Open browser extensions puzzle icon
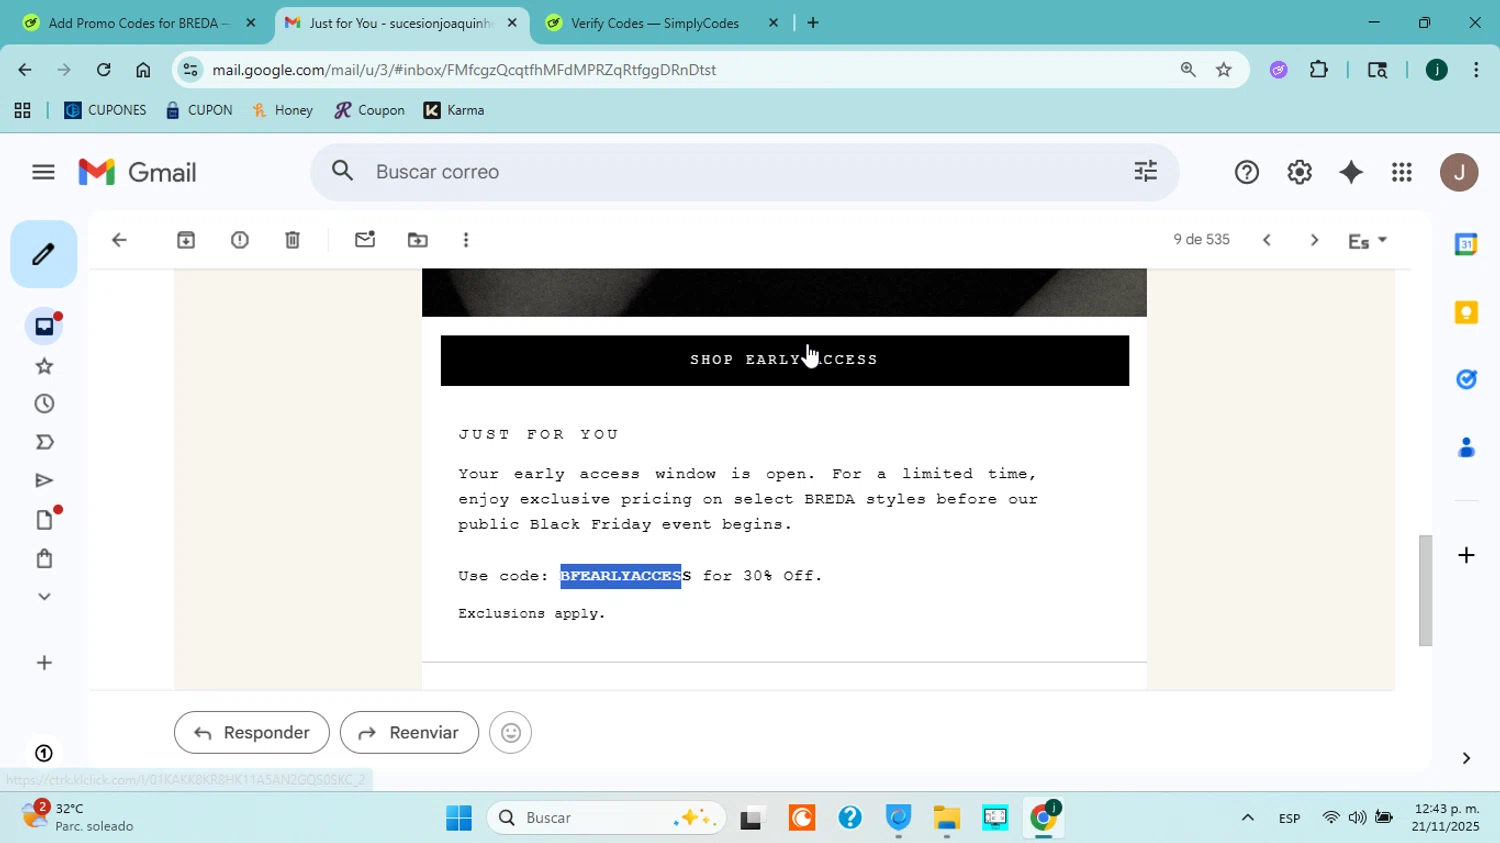The image size is (1500, 843). [1319, 70]
